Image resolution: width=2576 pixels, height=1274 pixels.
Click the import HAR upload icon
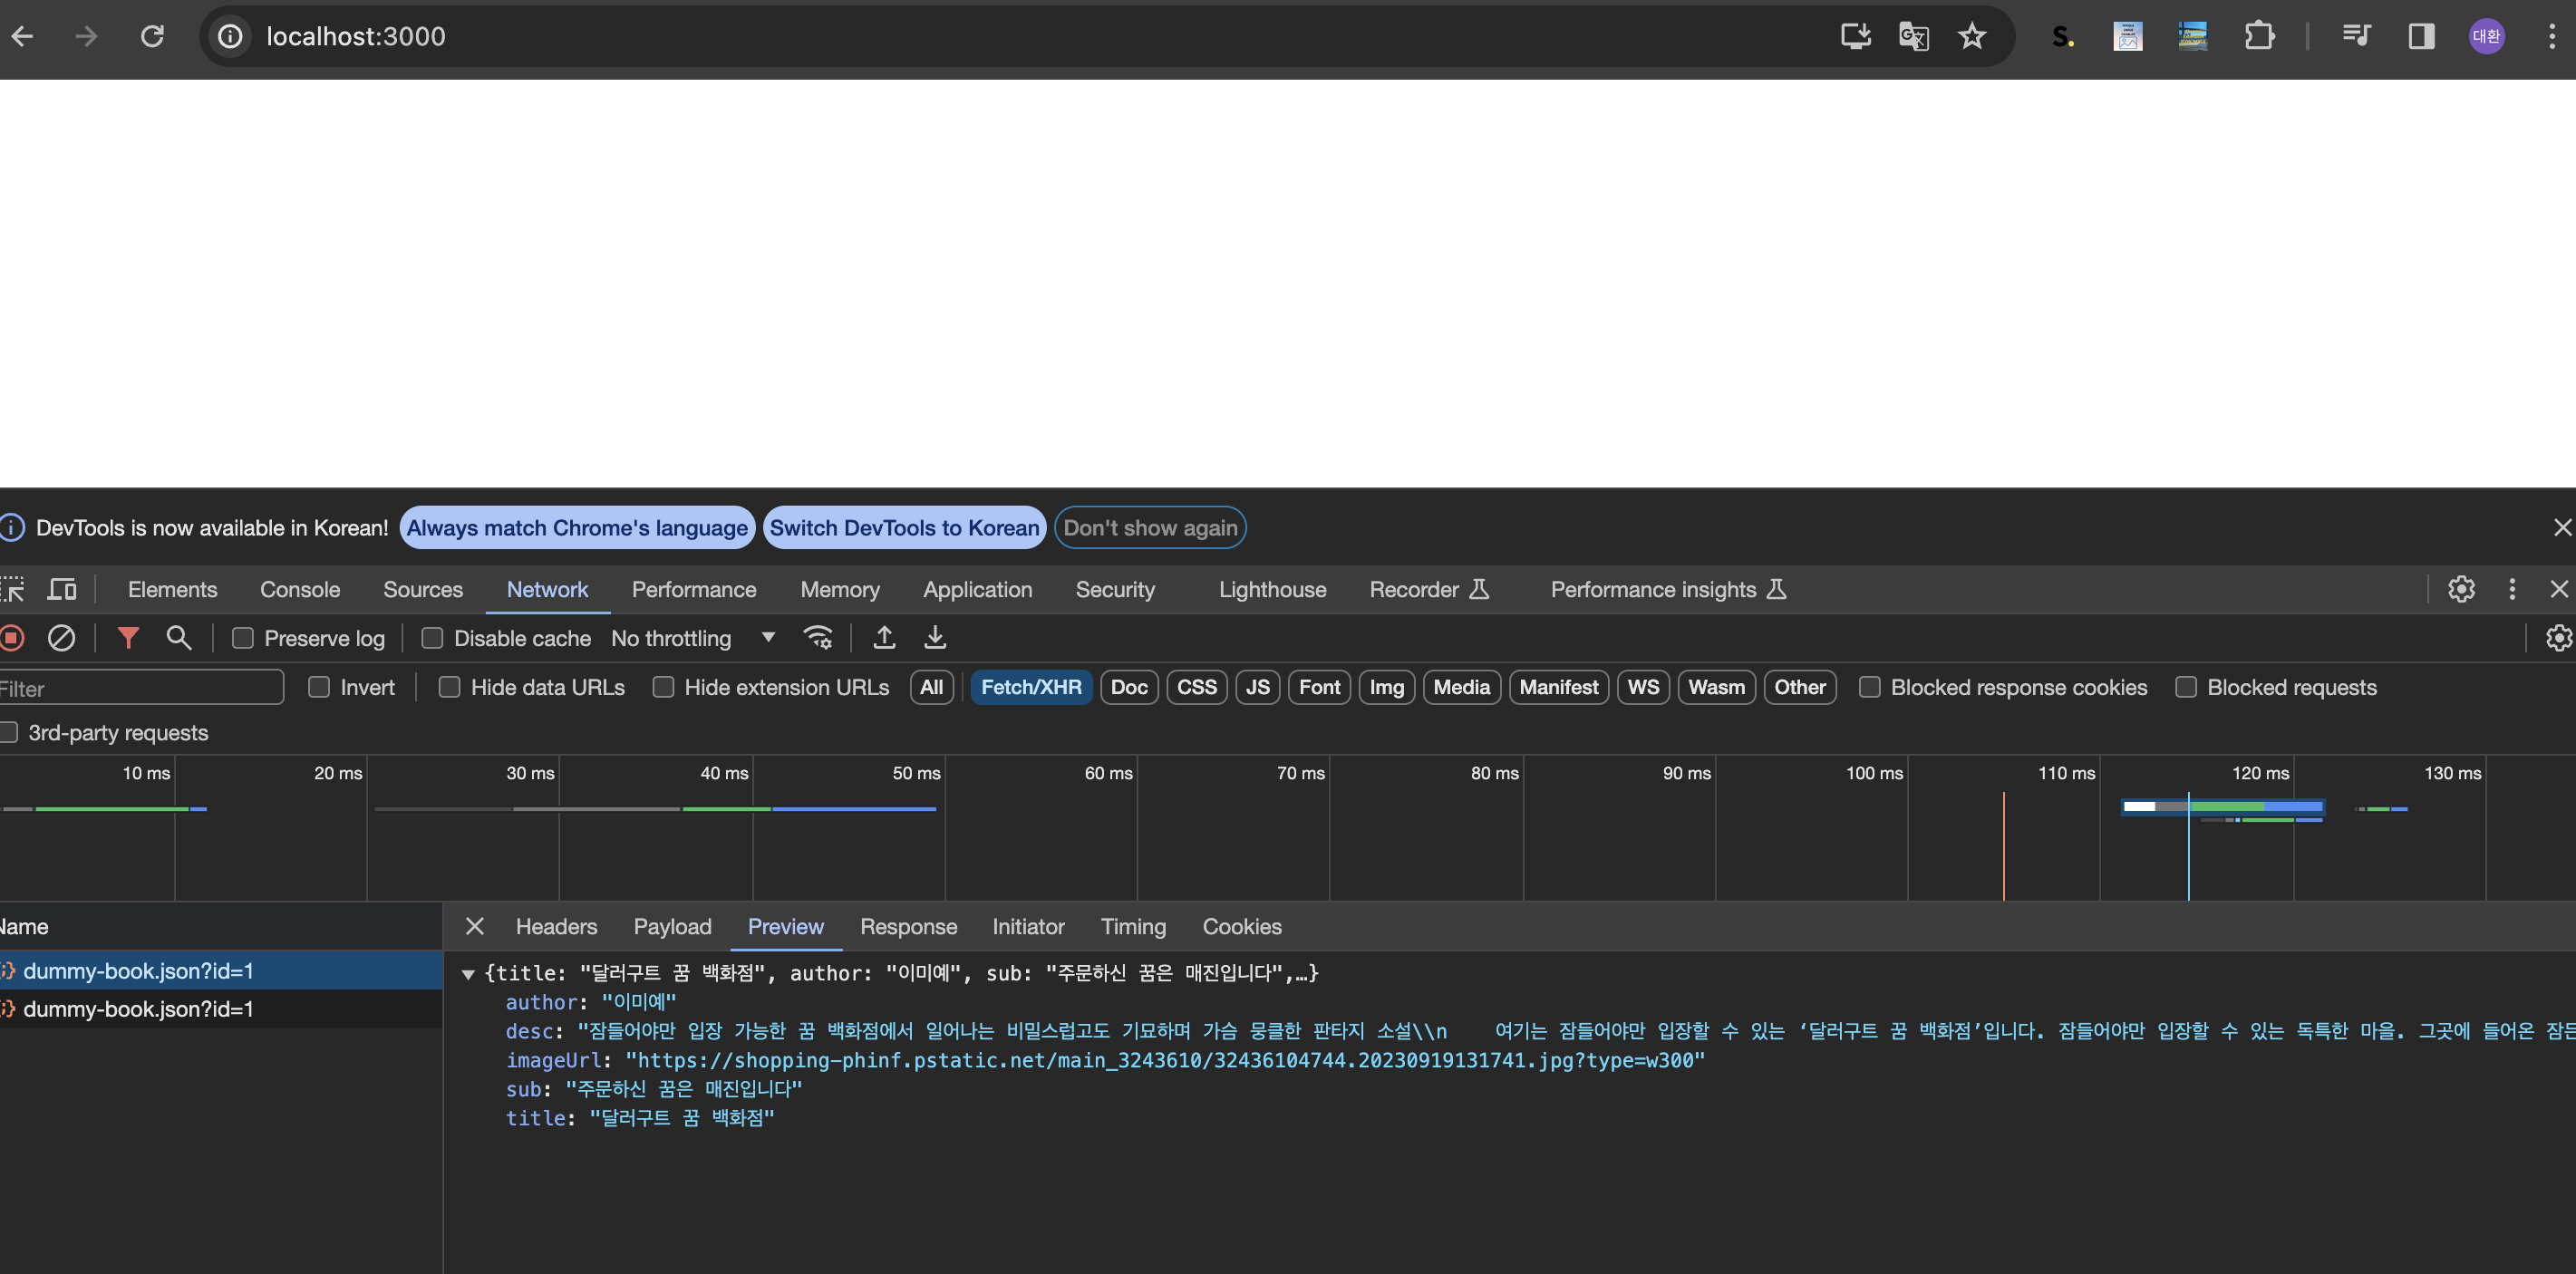pos(884,638)
